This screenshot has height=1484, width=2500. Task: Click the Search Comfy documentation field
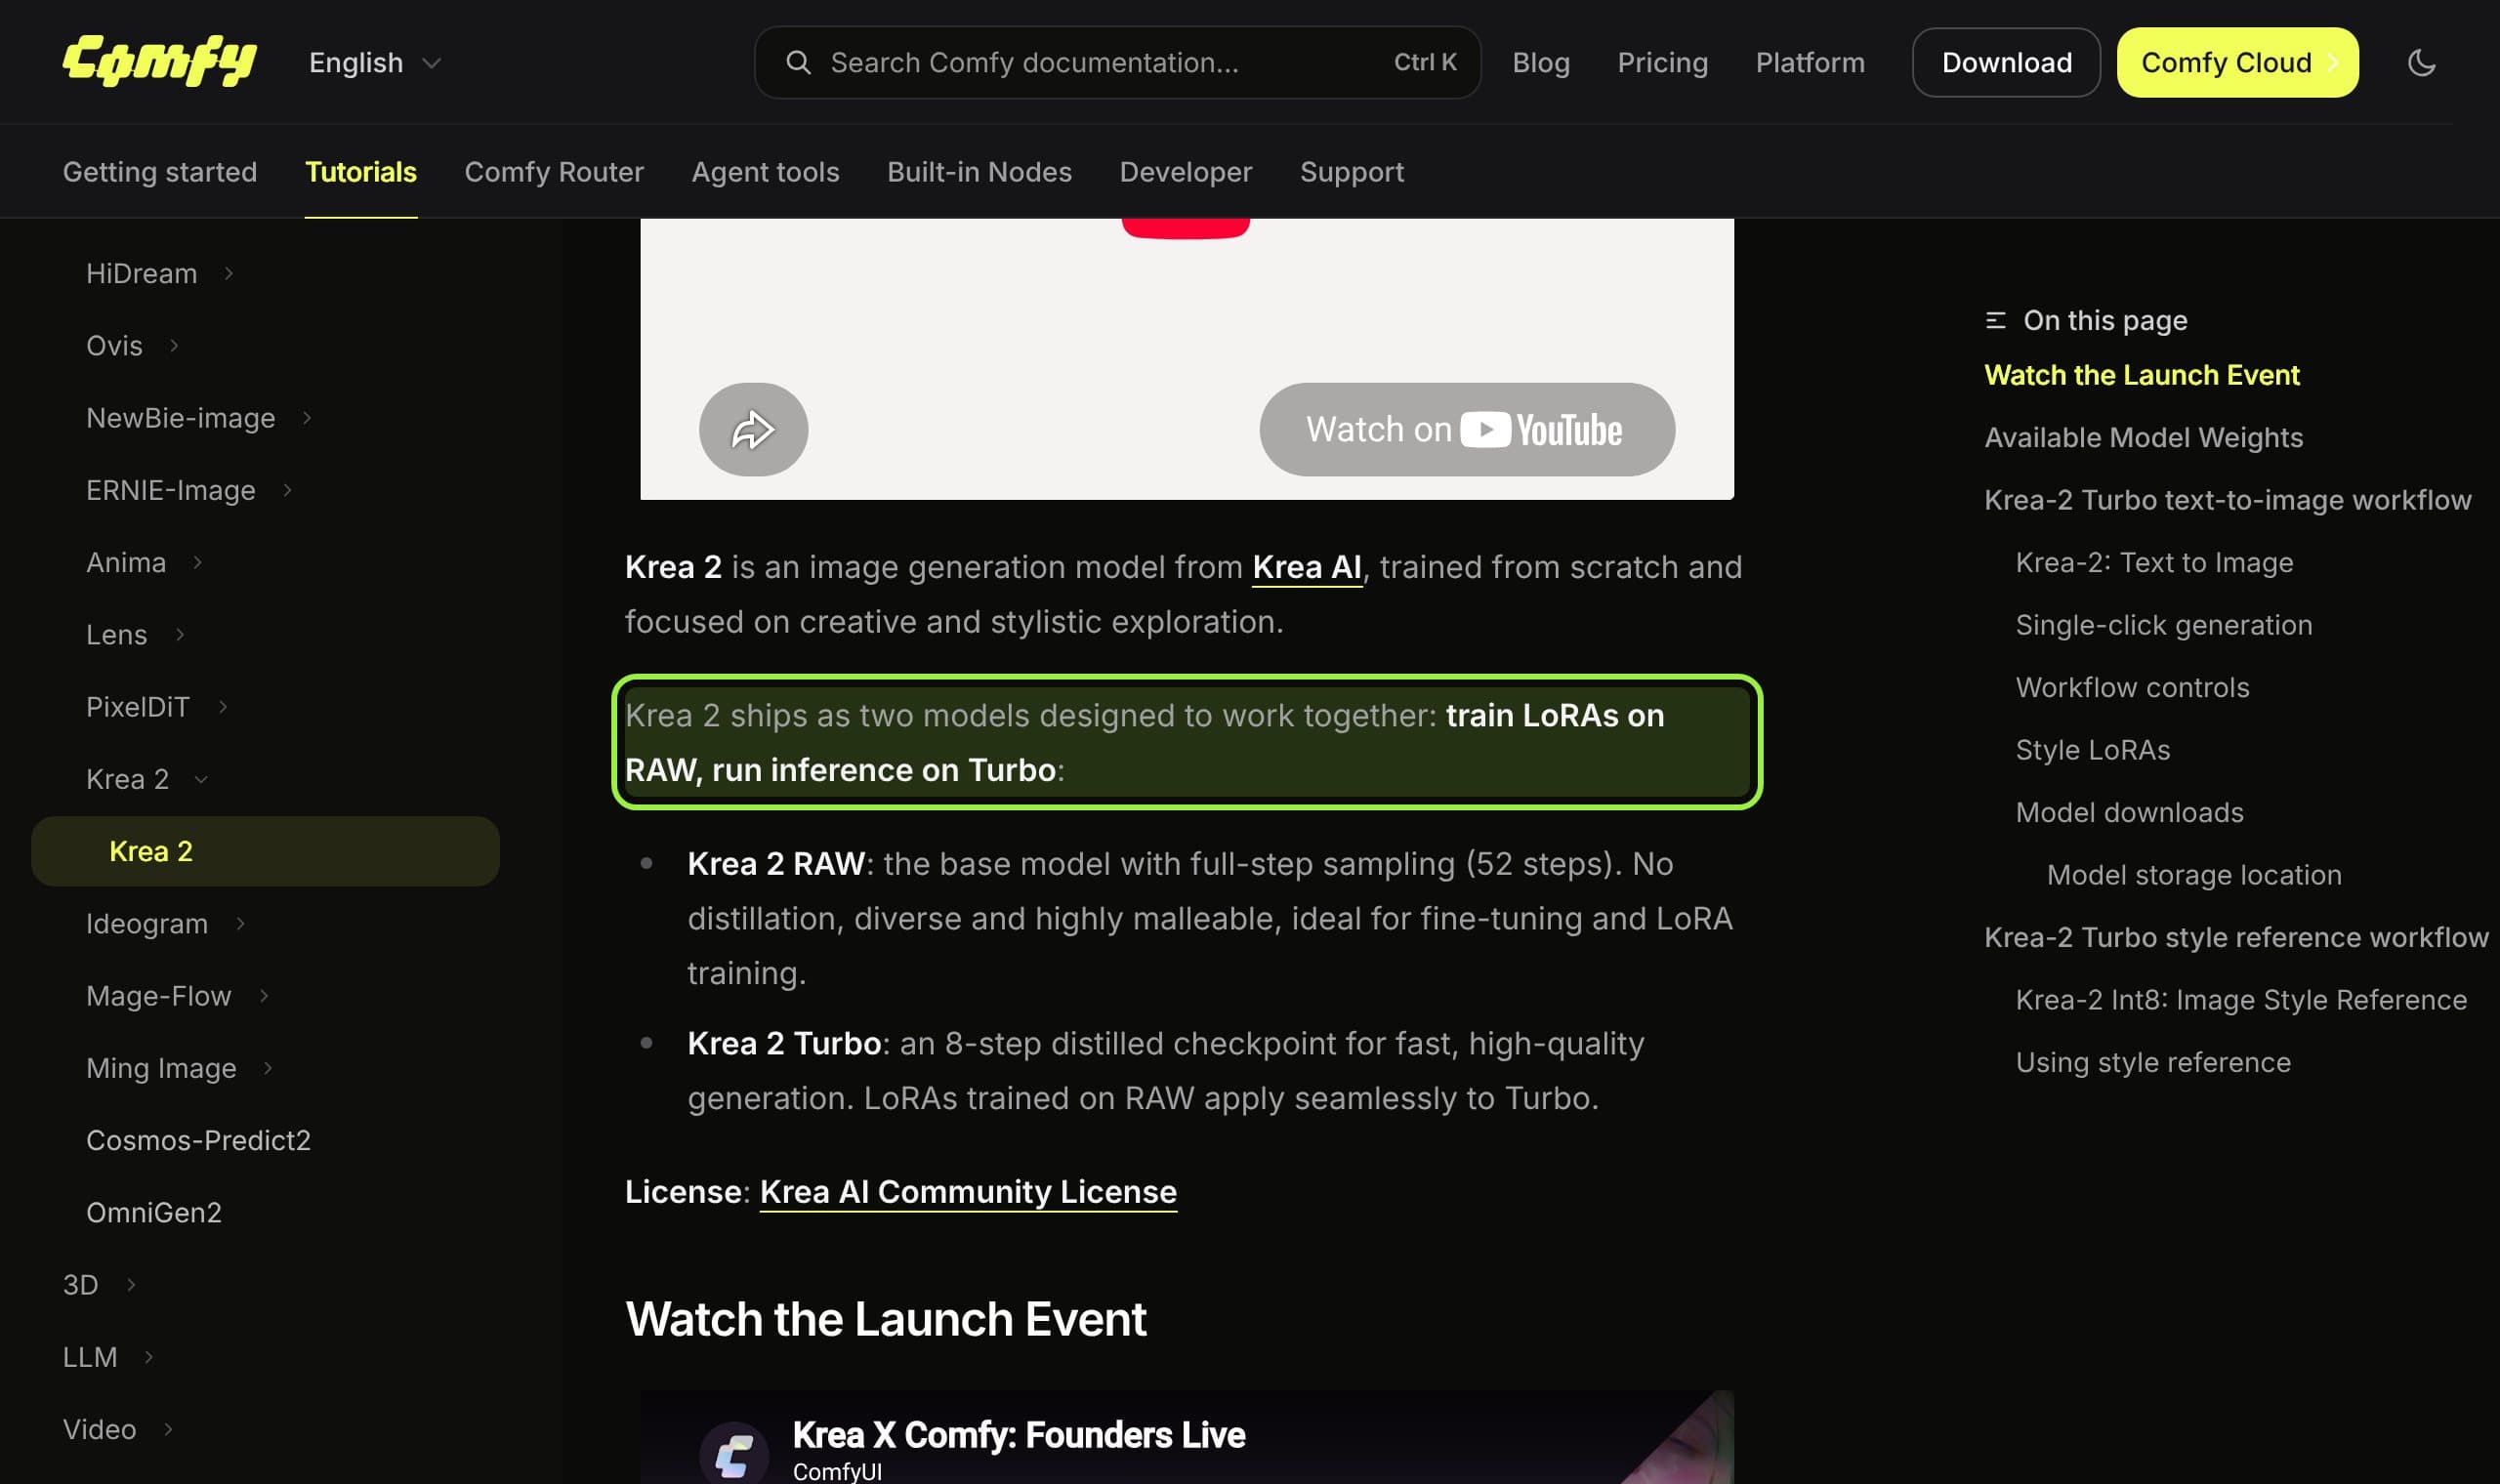[x=1117, y=62]
